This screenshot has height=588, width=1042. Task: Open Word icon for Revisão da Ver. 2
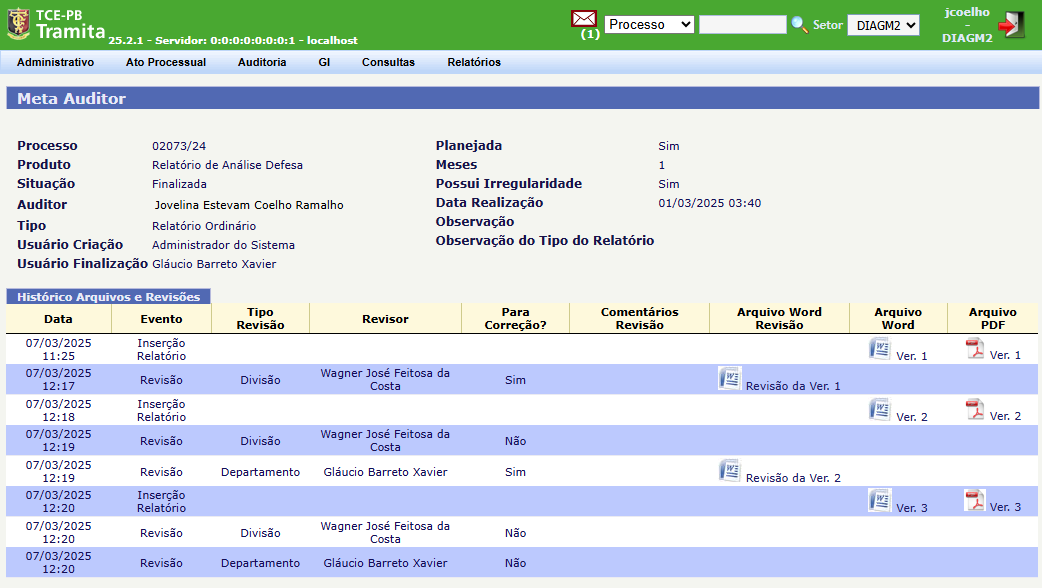click(x=730, y=470)
